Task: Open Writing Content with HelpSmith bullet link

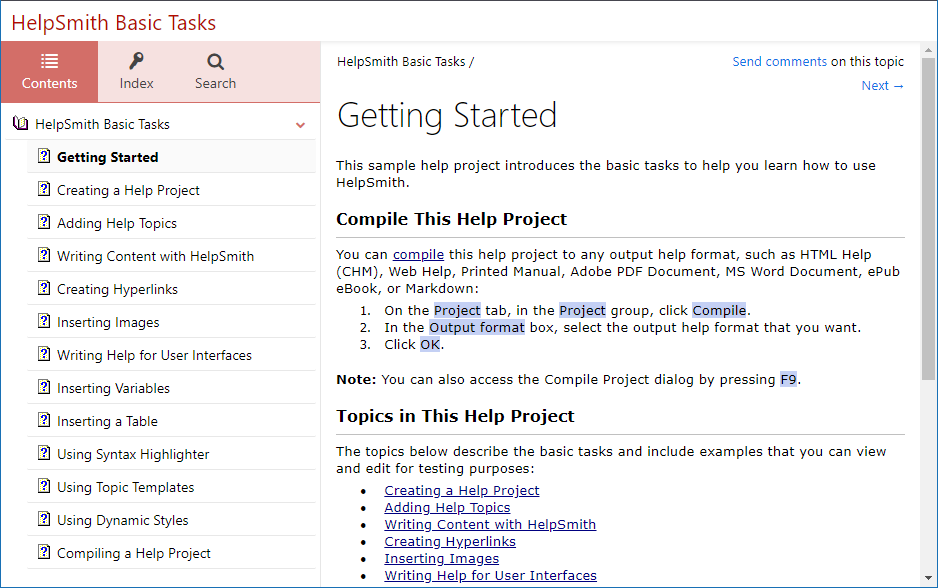Action: 490,525
